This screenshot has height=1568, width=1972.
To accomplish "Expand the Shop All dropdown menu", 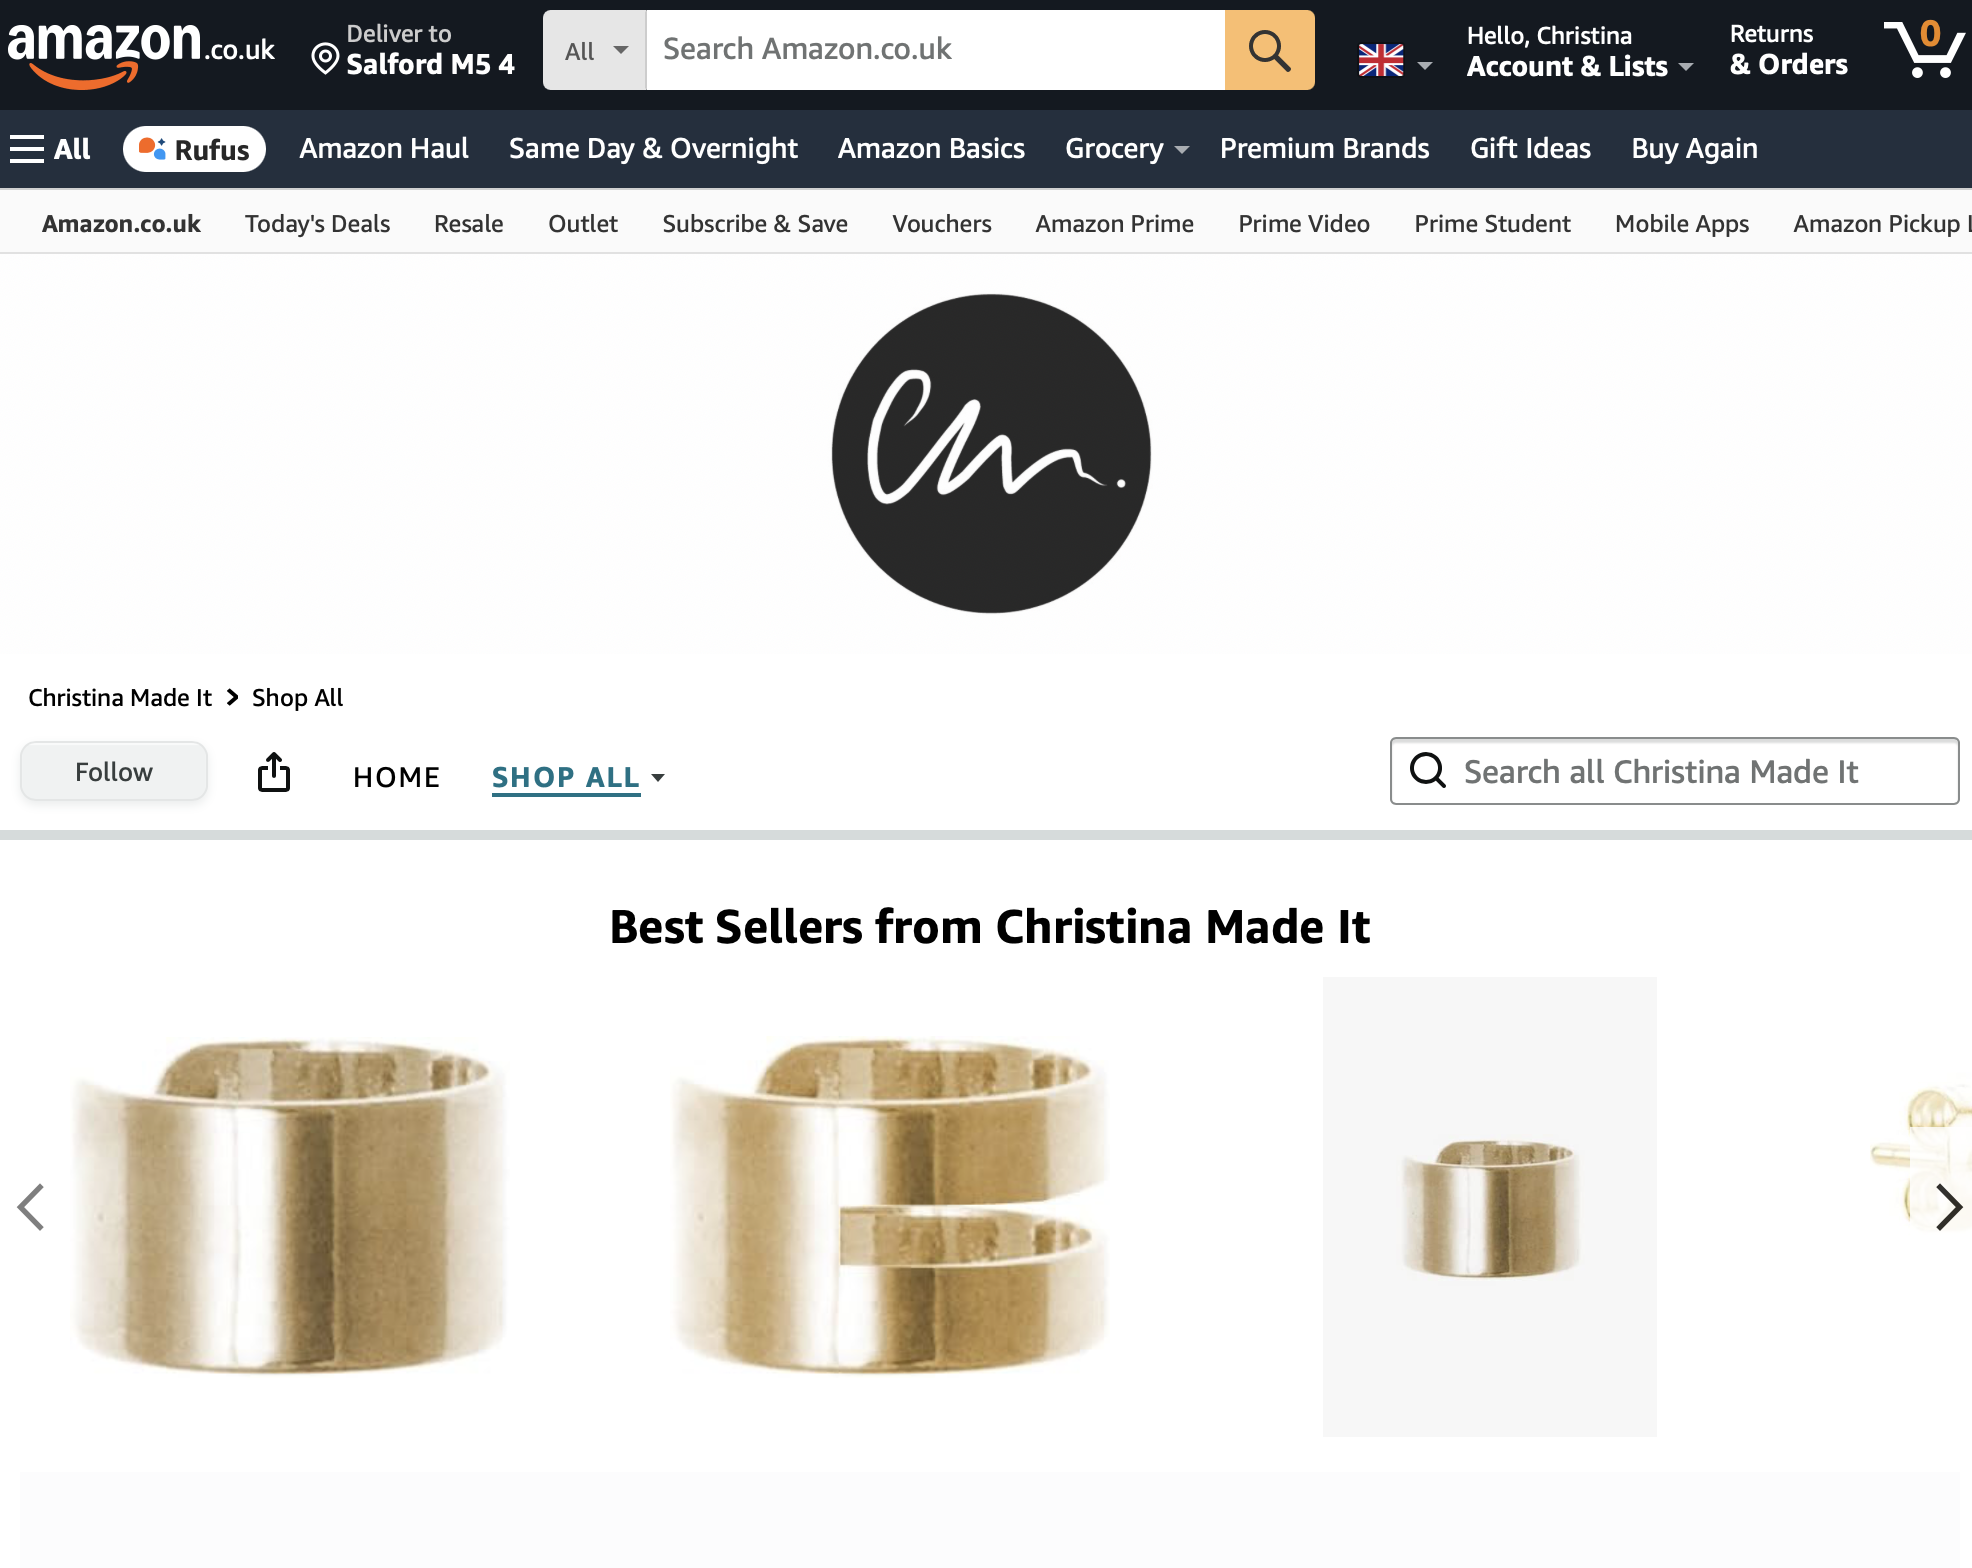I will [x=578, y=777].
